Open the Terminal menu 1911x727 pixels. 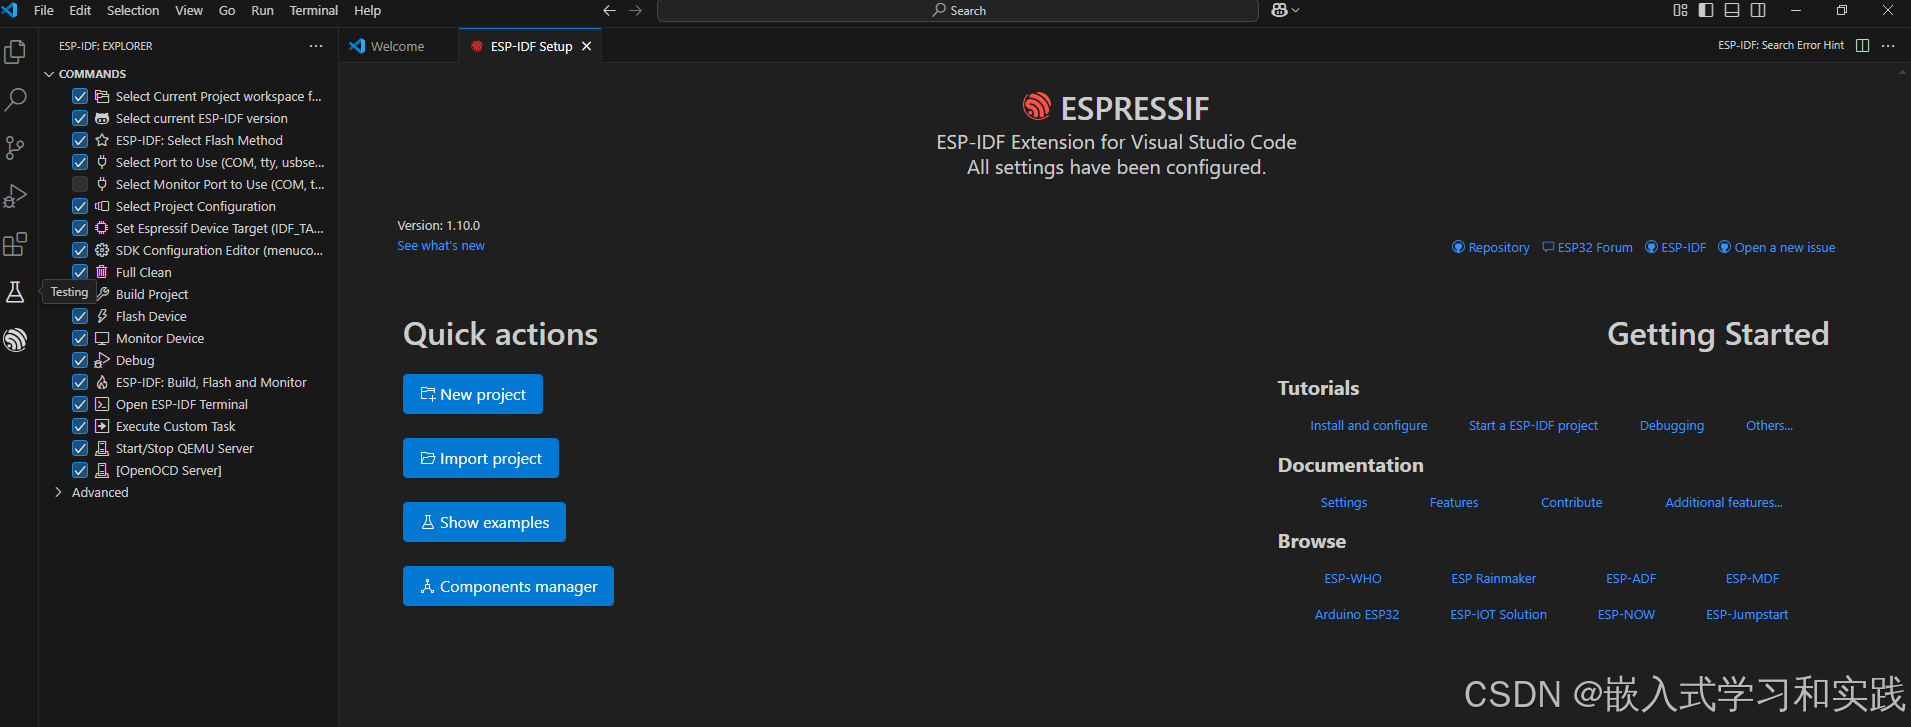point(314,10)
